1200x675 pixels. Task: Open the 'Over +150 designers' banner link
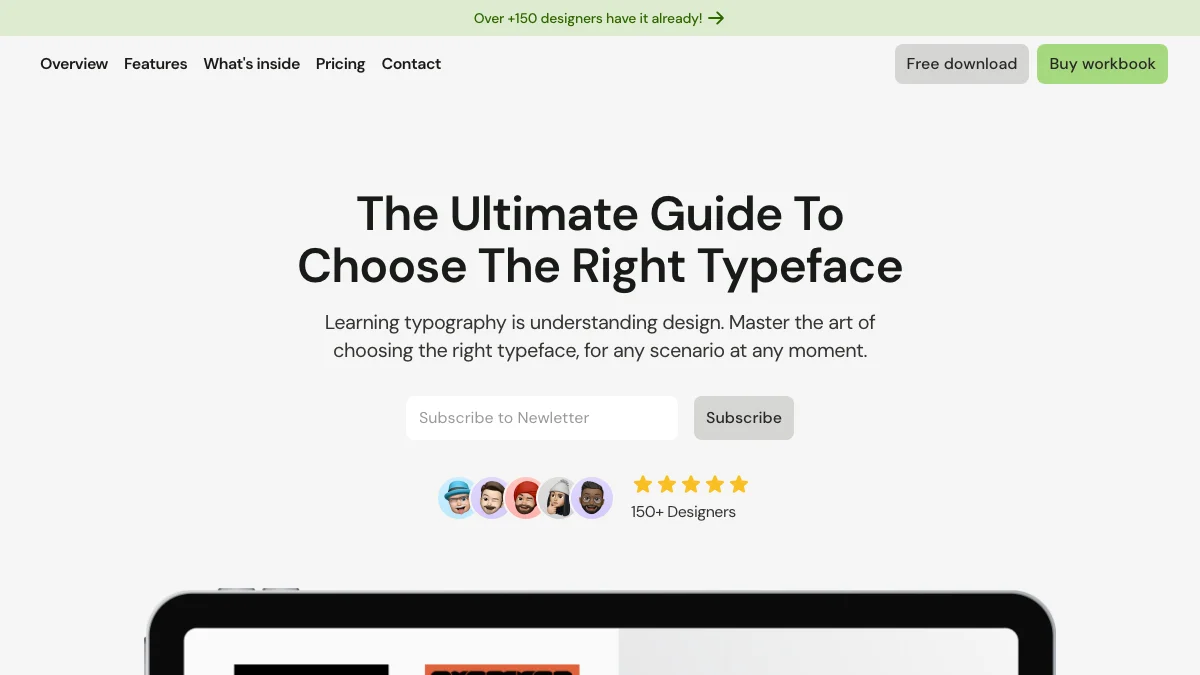click(x=599, y=18)
